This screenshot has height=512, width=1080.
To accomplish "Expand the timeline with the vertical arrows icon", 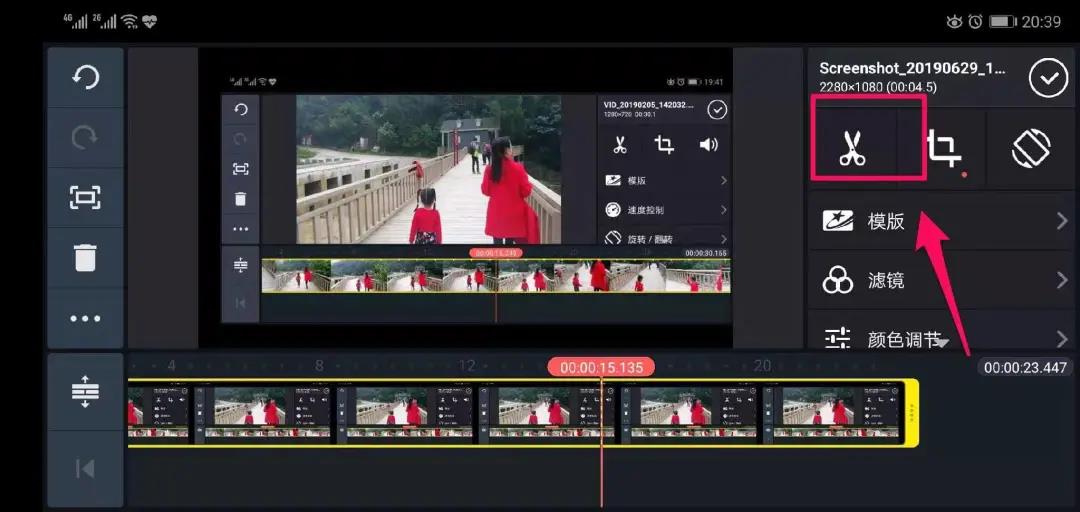I will click(x=85, y=391).
